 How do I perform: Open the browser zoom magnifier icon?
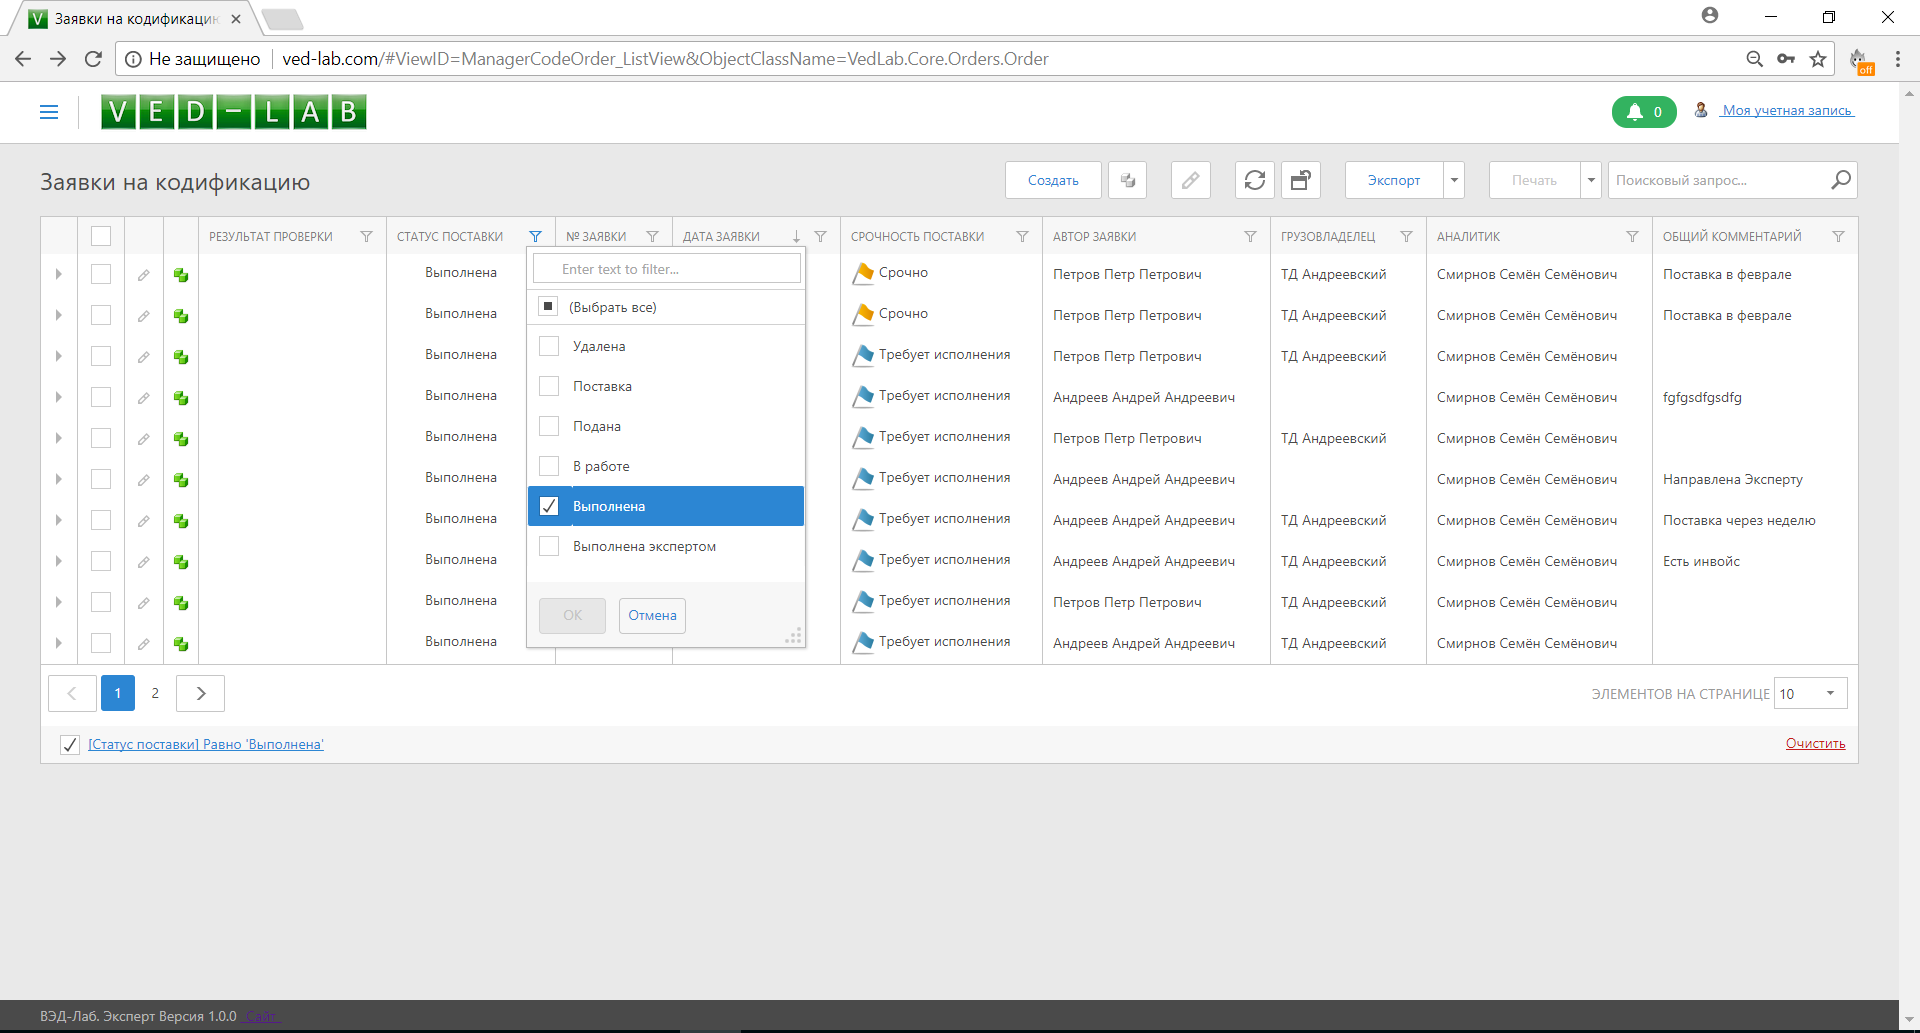click(1755, 59)
